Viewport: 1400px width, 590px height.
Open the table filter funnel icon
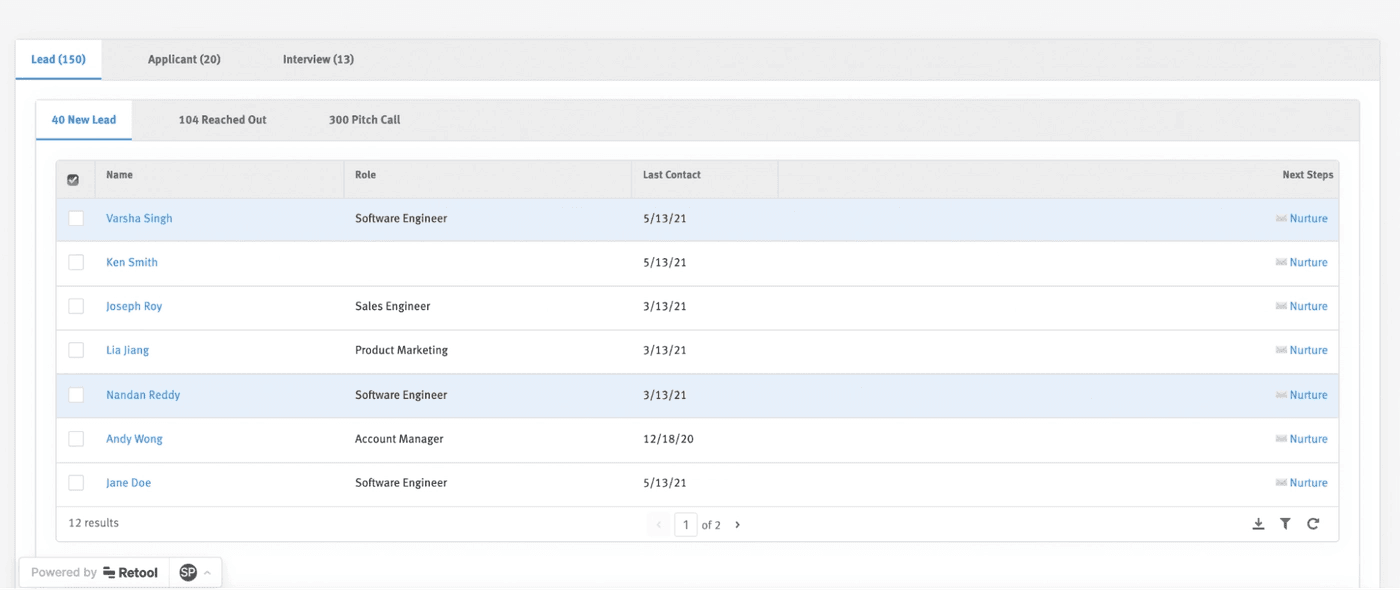tap(1285, 524)
